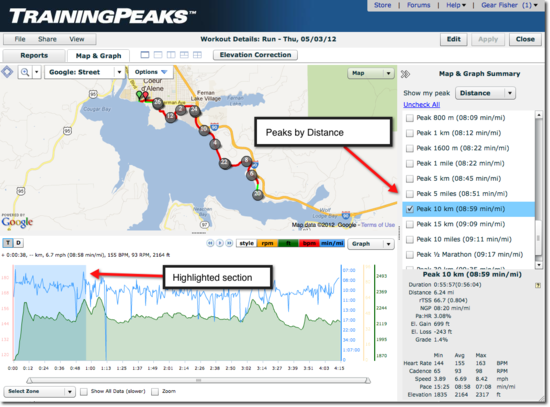Click the magnifier zoom tool icon

pos(25,72)
